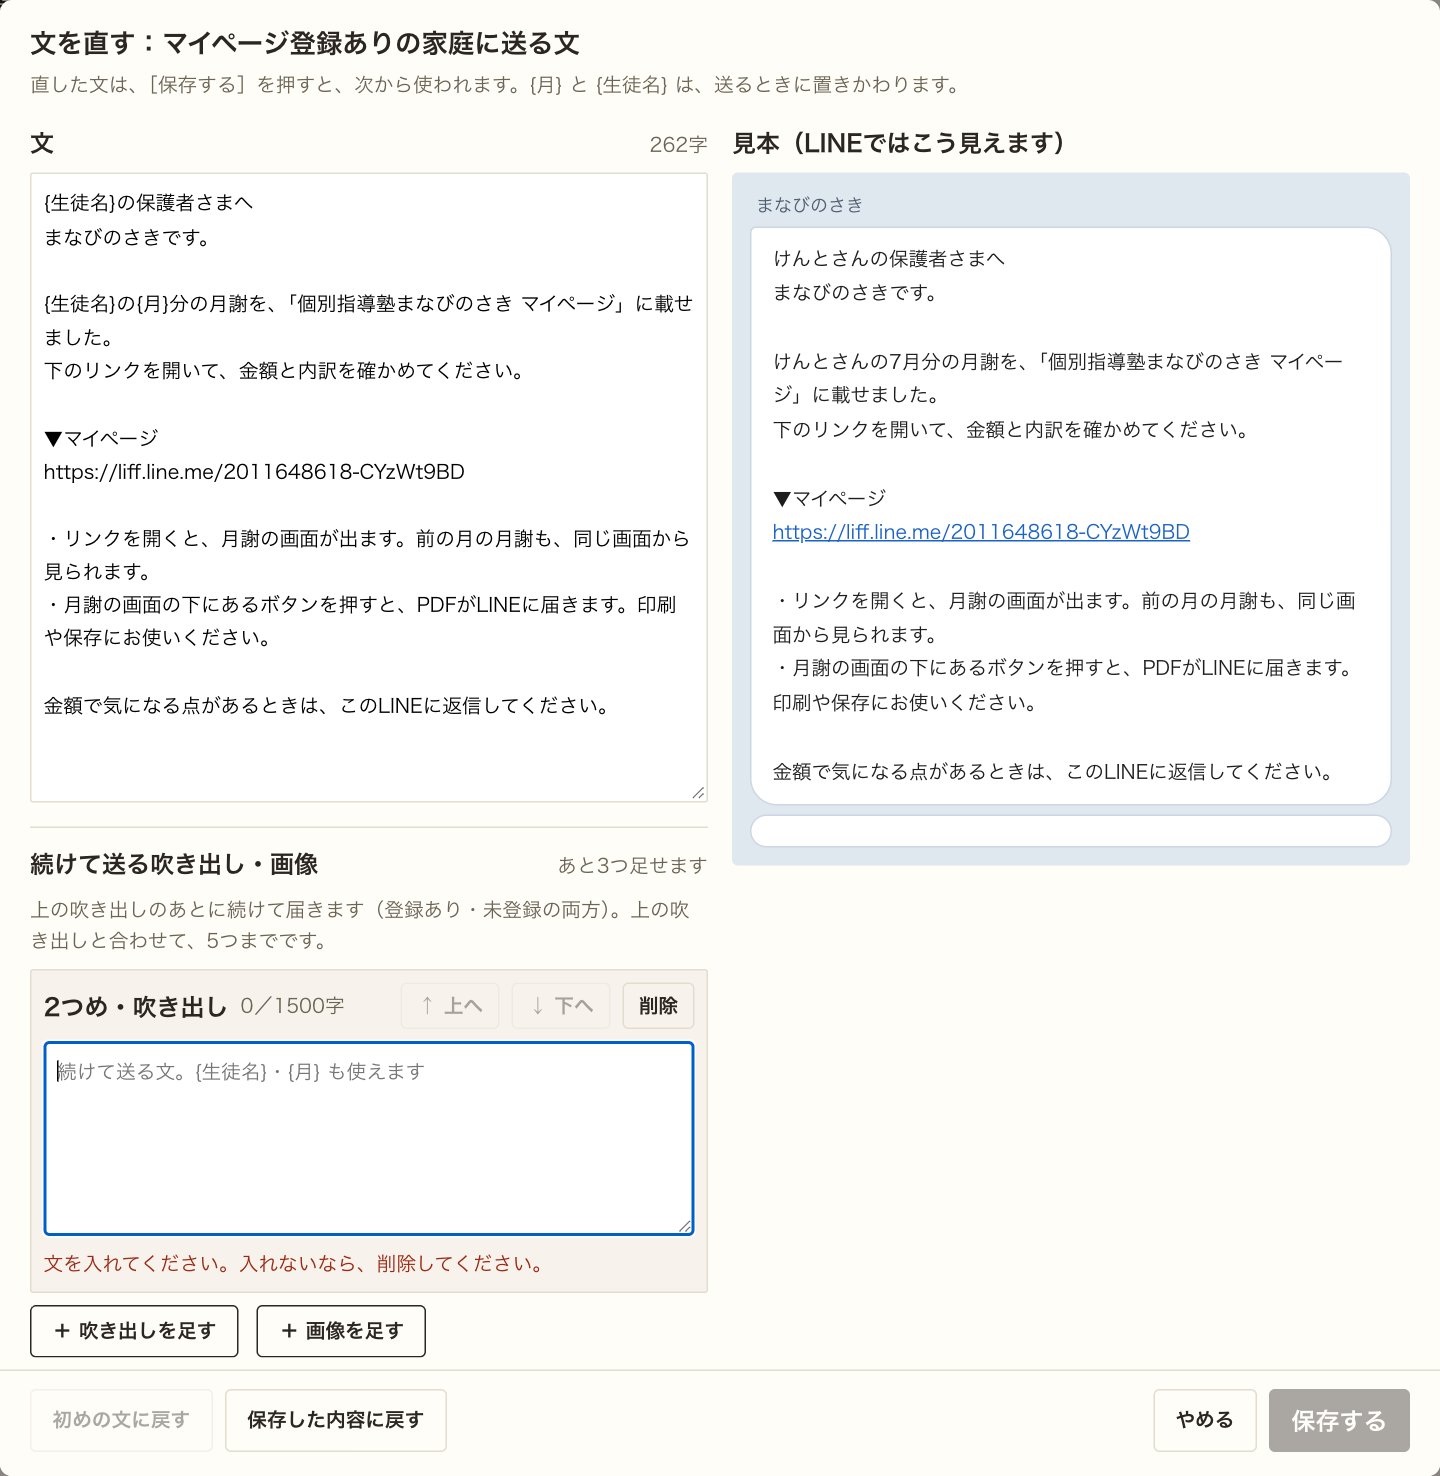This screenshot has height=1476, width=1440.
Task: Click the first preview message bubble
Action: point(1071,515)
